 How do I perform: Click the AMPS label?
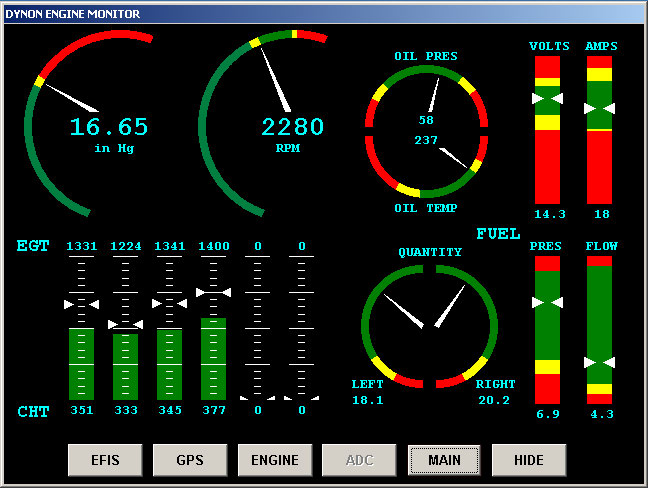tap(601, 46)
